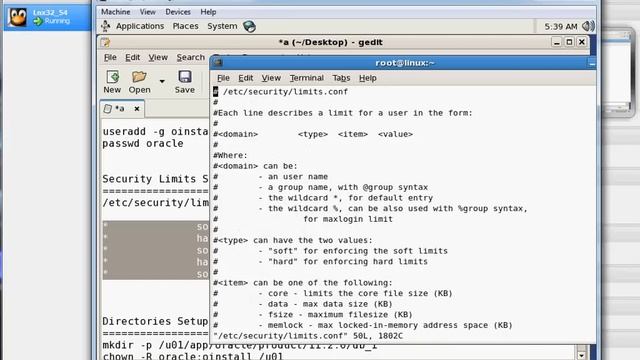This screenshot has height=360, width=640.
Task: Expand the Open recent files dropdown arrow
Action: (162, 81)
